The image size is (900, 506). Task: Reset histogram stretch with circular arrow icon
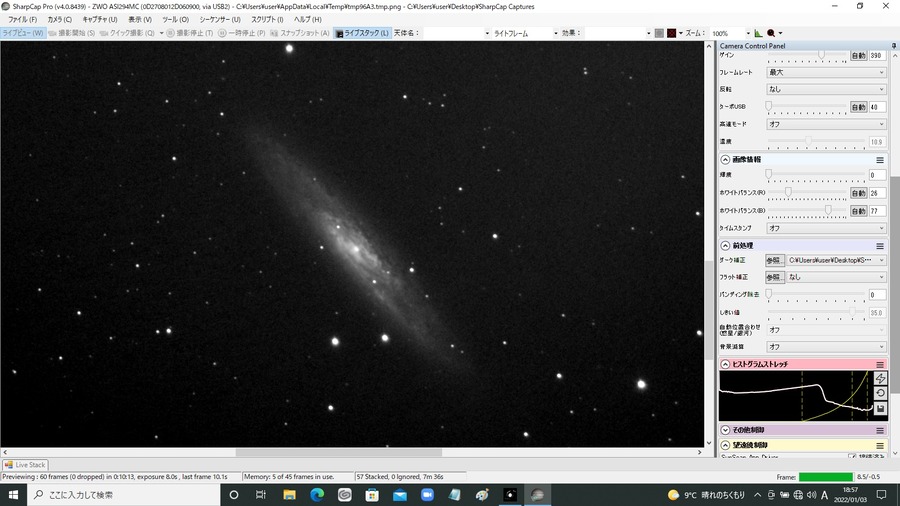(880, 394)
